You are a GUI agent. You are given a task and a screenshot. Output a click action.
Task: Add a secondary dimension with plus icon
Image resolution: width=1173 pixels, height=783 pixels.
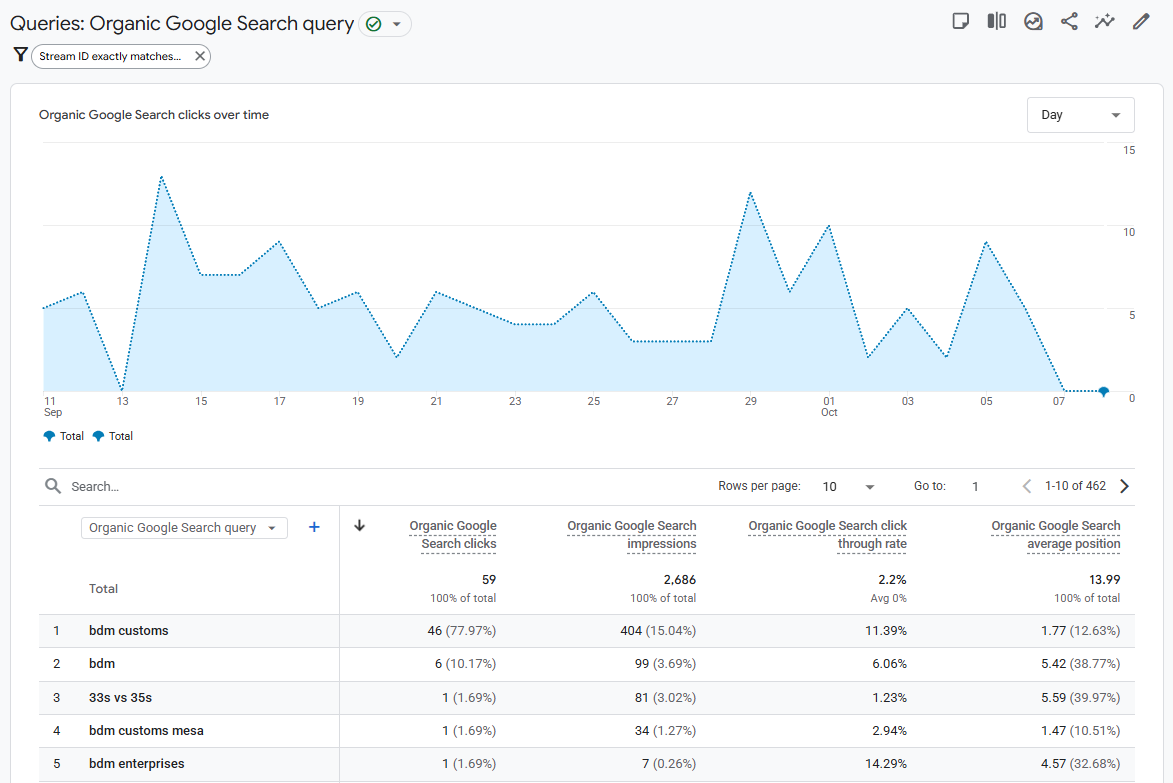click(x=314, y=527)
